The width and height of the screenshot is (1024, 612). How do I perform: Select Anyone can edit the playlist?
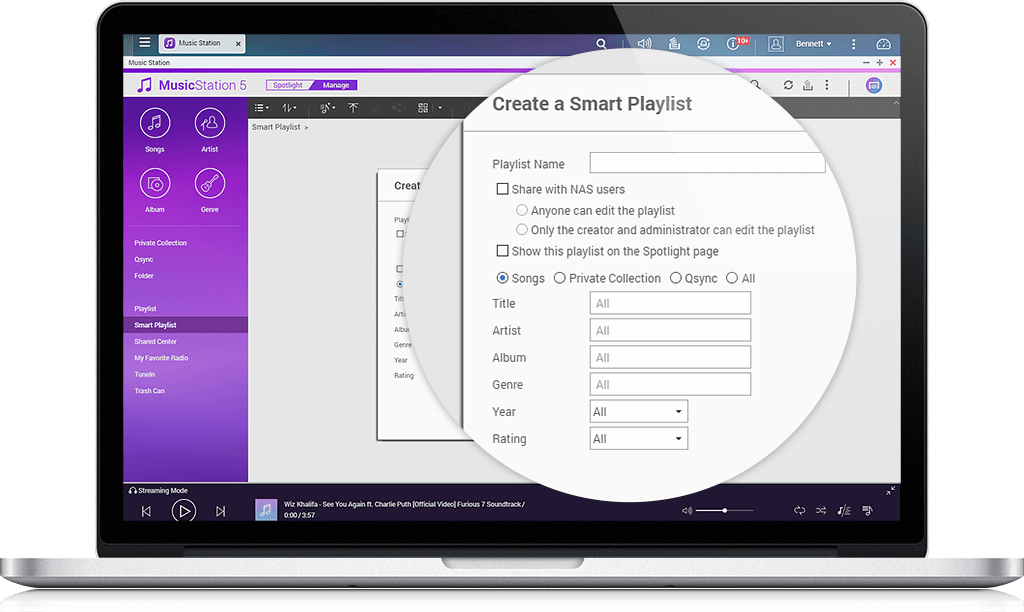tap(522, 210)
